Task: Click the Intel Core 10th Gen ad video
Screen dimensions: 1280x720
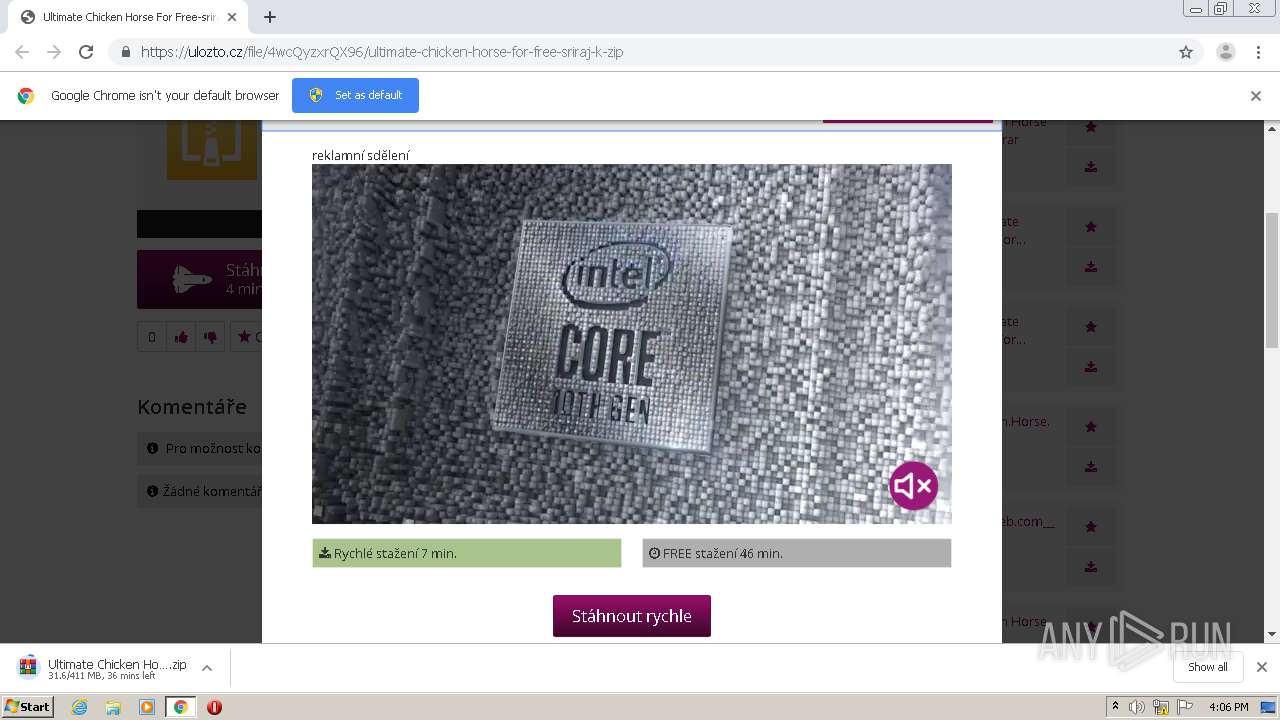Action: (x=631, y=344)
